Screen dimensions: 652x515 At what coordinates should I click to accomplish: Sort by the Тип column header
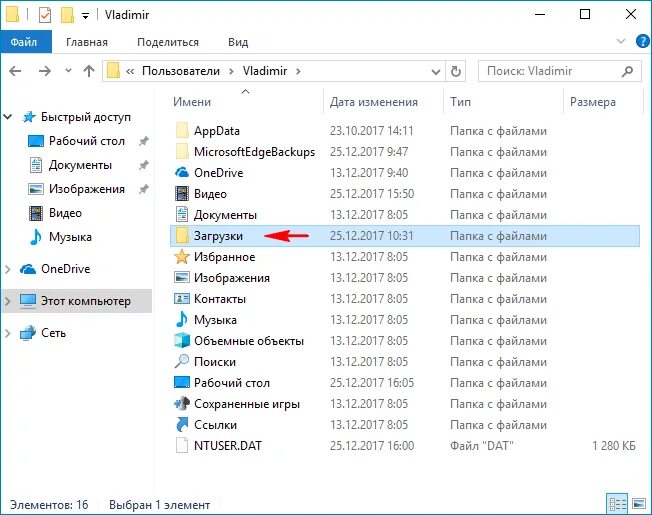point(460,102)
